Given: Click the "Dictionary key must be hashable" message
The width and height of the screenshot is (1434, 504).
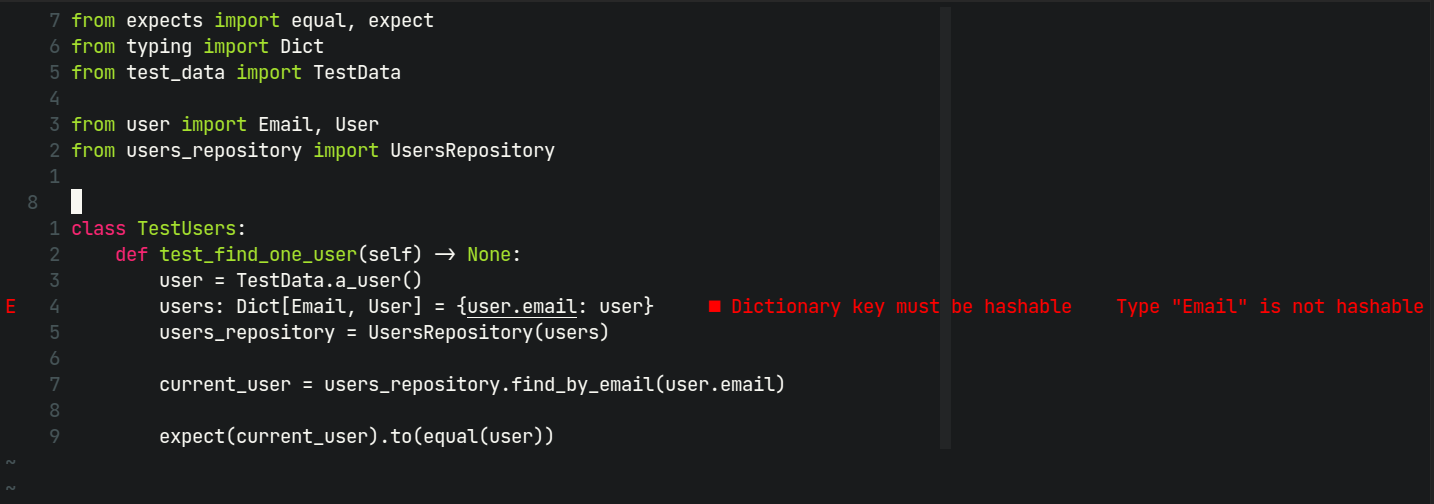Looking at the screenshot, I should 901,307.
